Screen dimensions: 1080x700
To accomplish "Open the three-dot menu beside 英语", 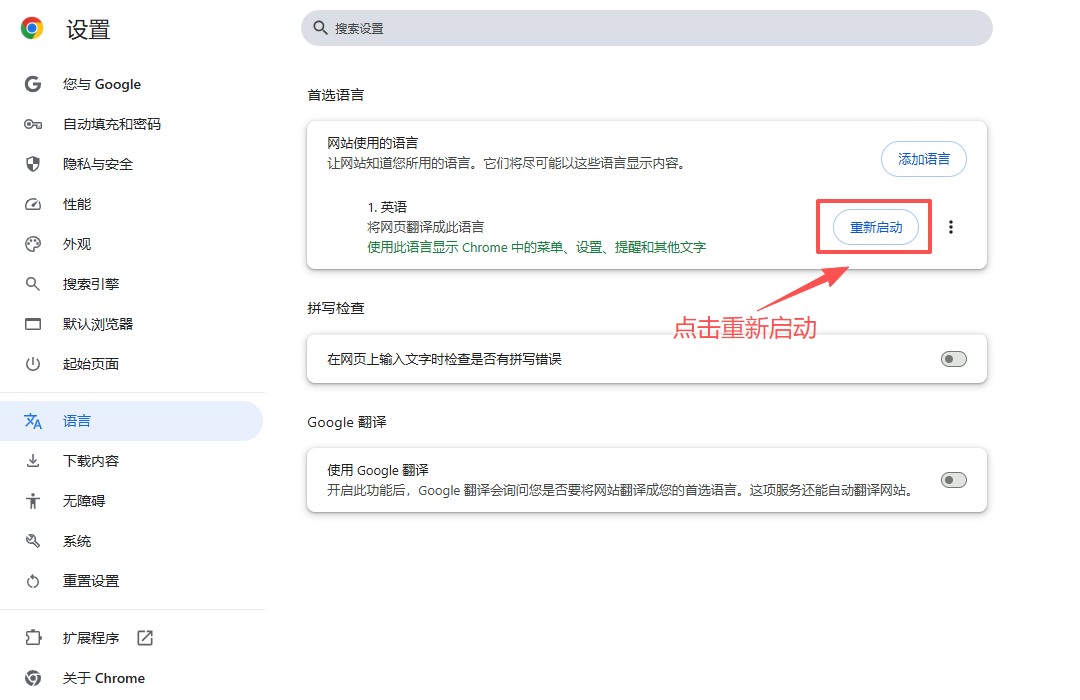I will pos(951,227).
